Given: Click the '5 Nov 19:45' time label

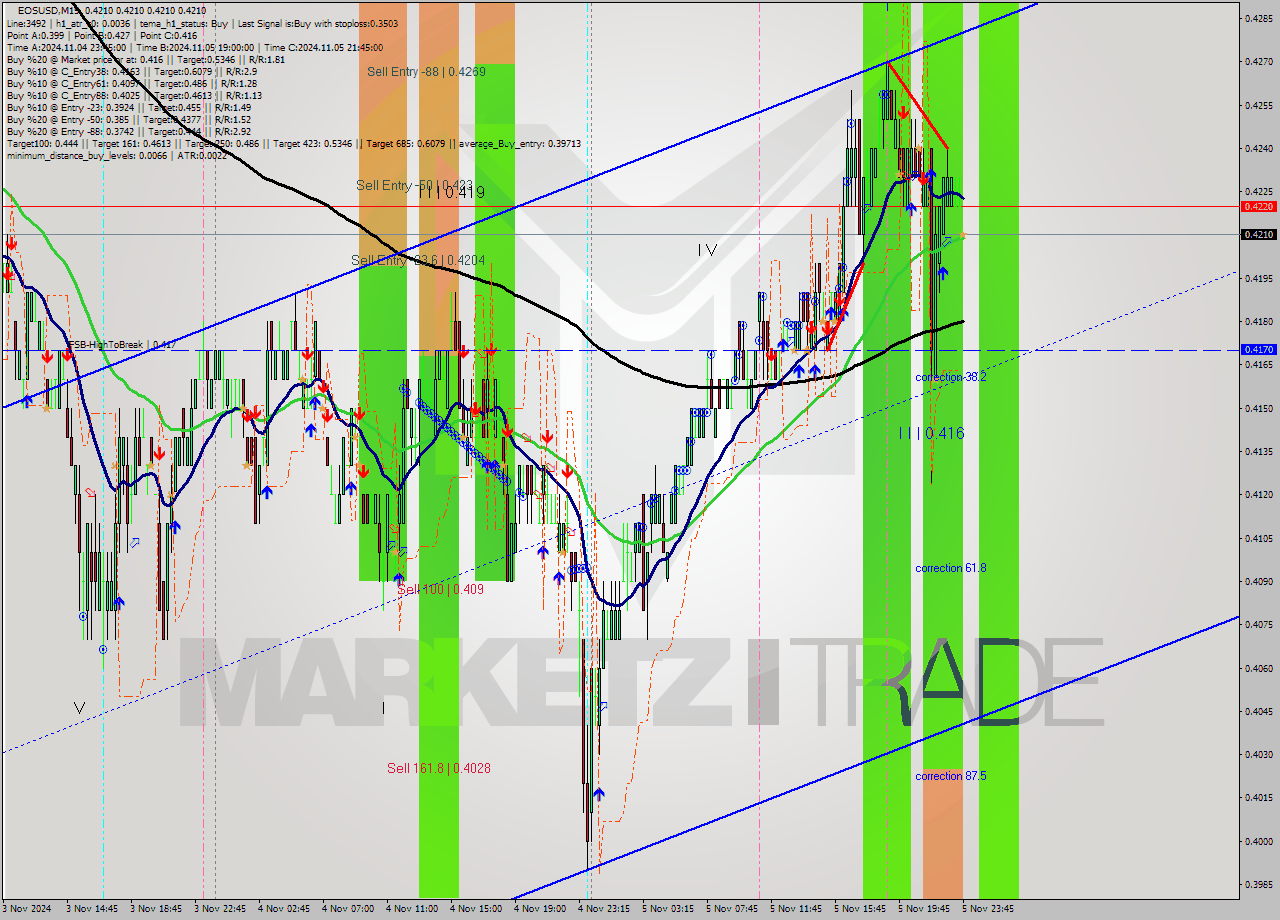Looking at the screenshot, I should 924,909.
